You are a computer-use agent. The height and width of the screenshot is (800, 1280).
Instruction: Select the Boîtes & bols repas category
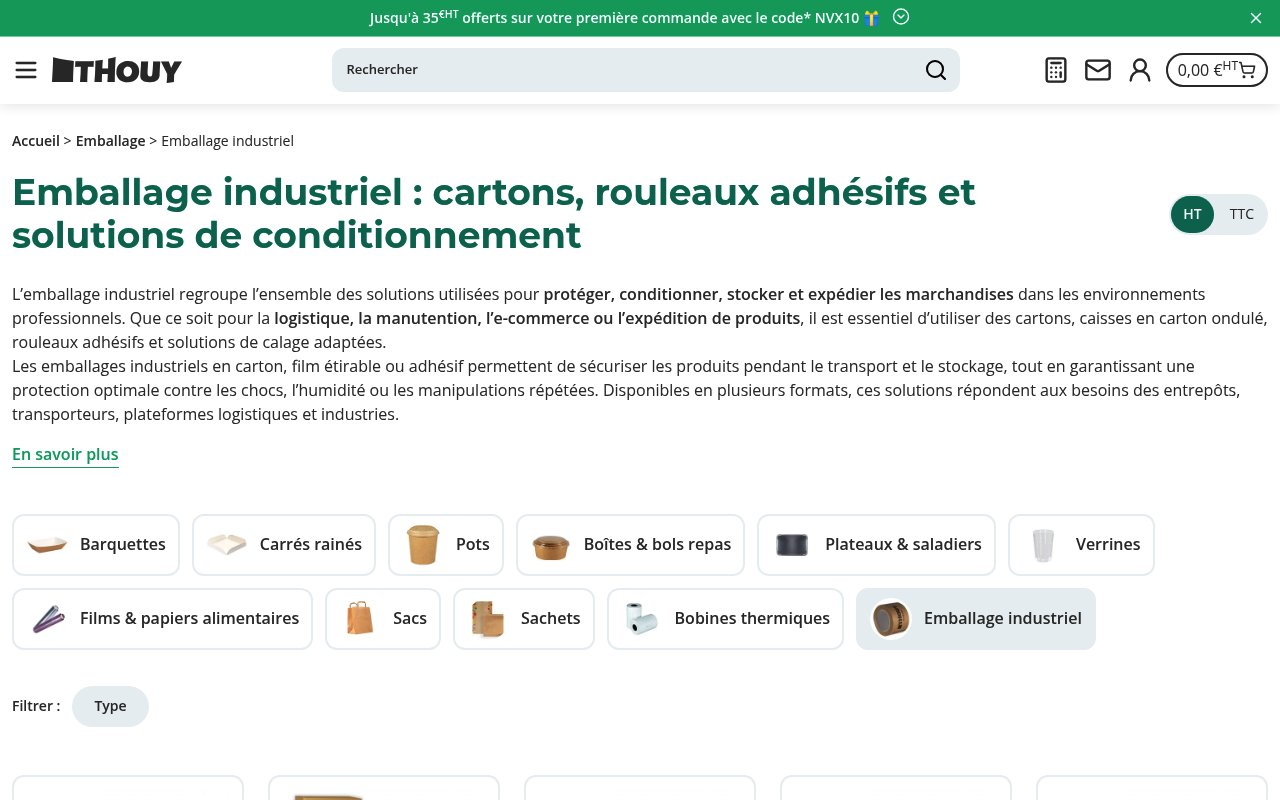630,545
